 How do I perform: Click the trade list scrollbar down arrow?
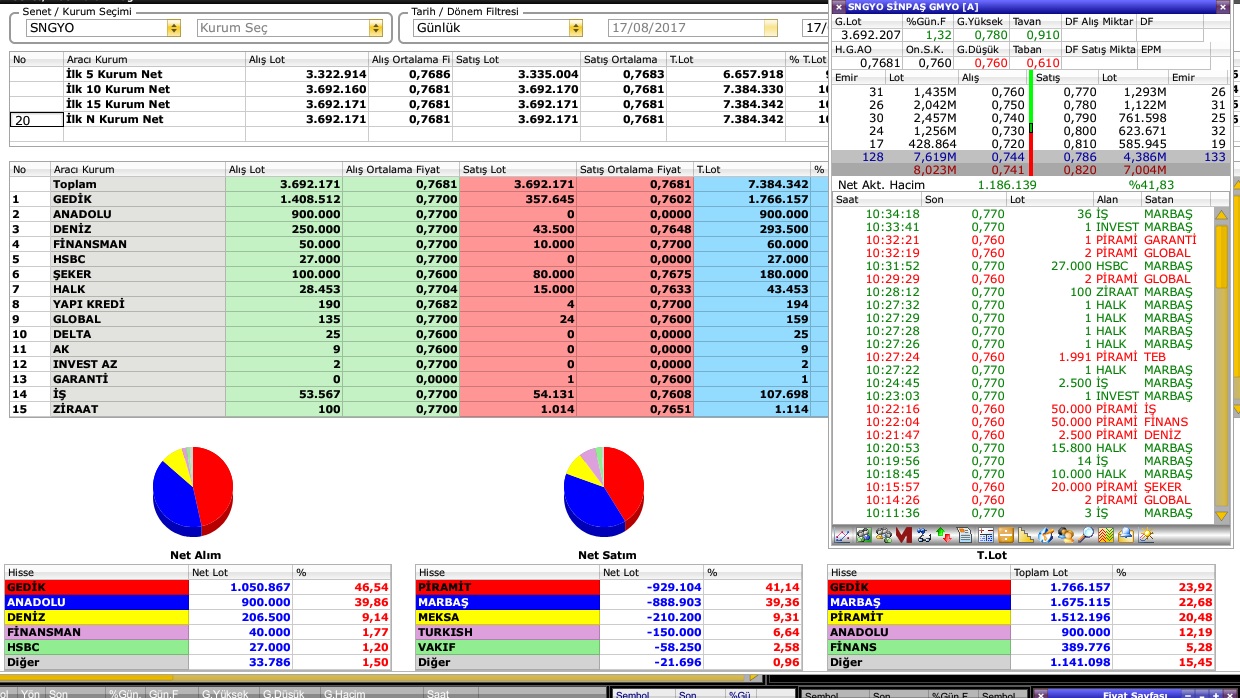[x=1221, y=515]
